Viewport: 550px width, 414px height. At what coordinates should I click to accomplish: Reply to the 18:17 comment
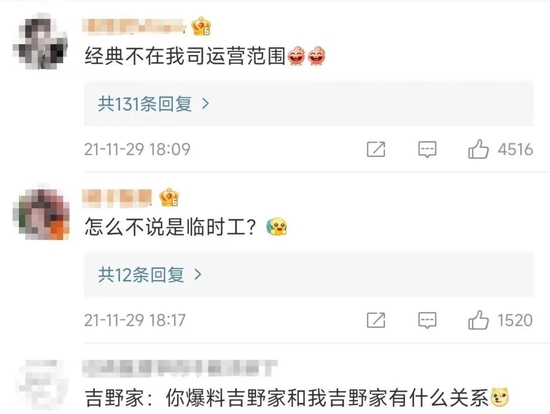[x=427, y=320]
